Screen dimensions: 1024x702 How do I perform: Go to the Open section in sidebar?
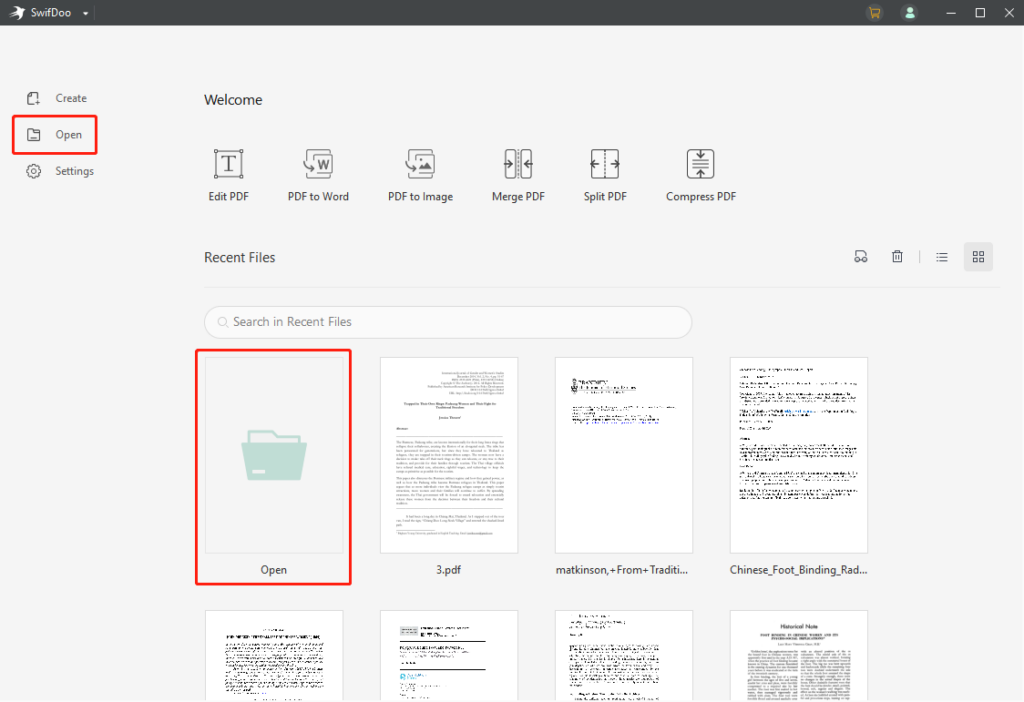point(55,134)
